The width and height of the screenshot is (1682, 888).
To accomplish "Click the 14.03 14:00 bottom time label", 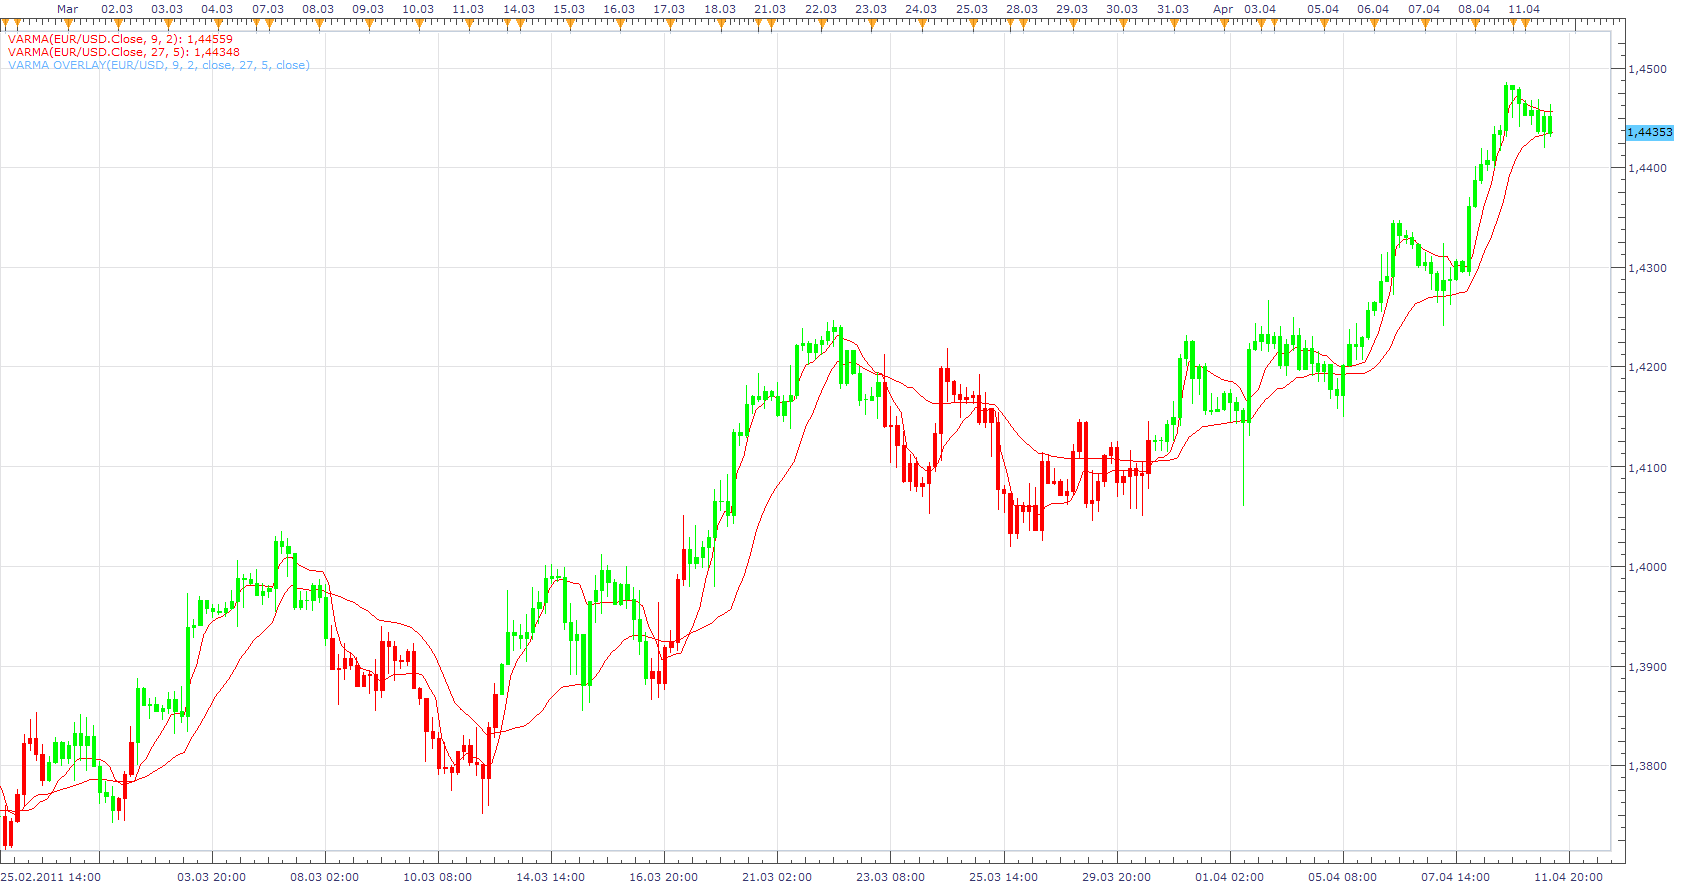I will pyautogui.click(x=551, y=877).
